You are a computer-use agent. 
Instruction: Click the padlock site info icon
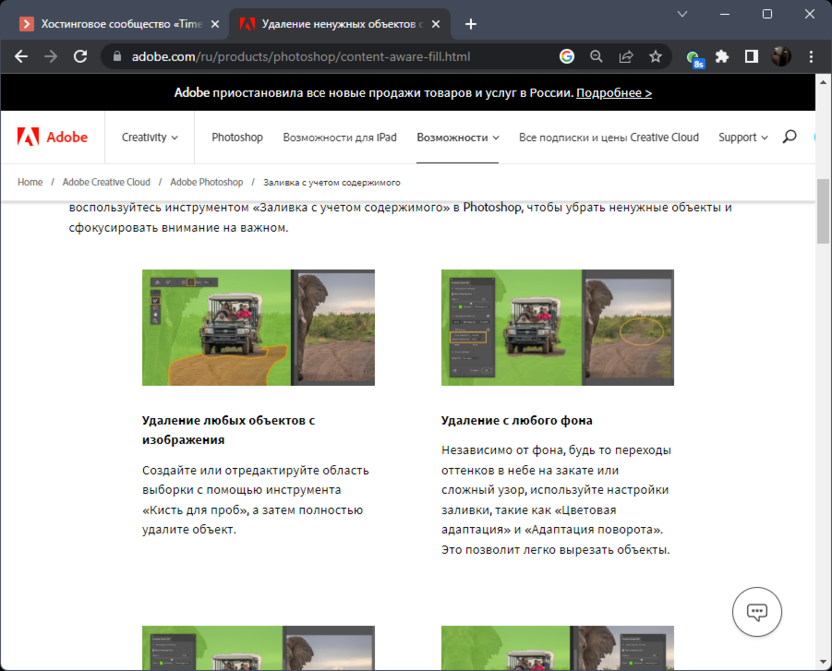coord(117,56)
